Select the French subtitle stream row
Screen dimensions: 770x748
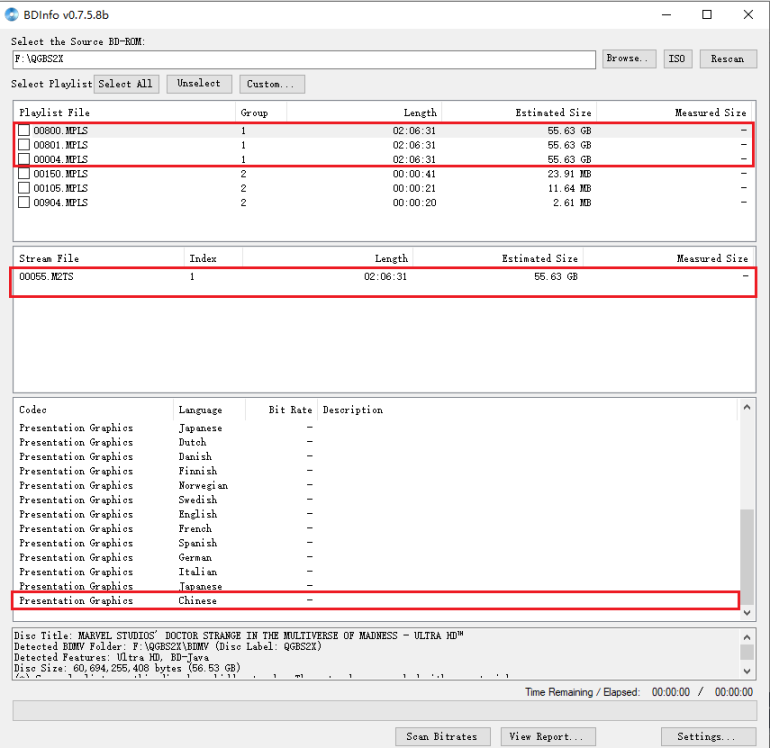pyautogui.click(x=376, y=528)
